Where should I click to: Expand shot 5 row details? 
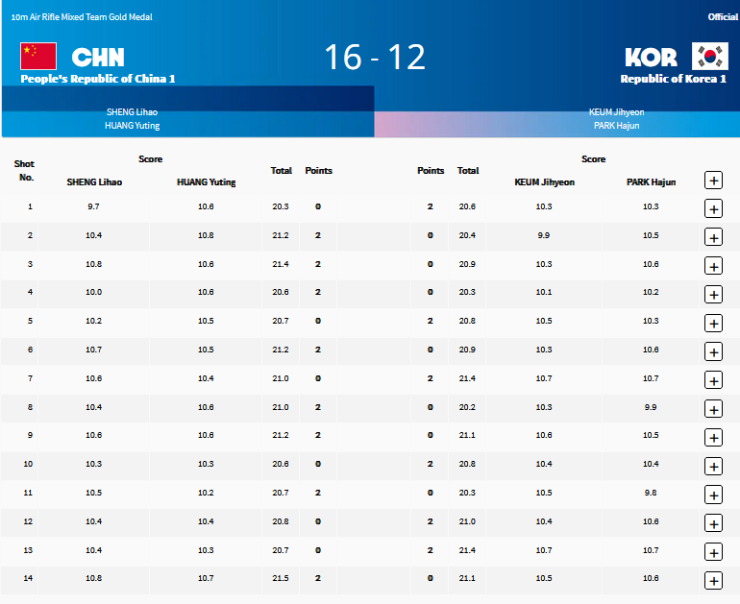(x=713, y=323)
